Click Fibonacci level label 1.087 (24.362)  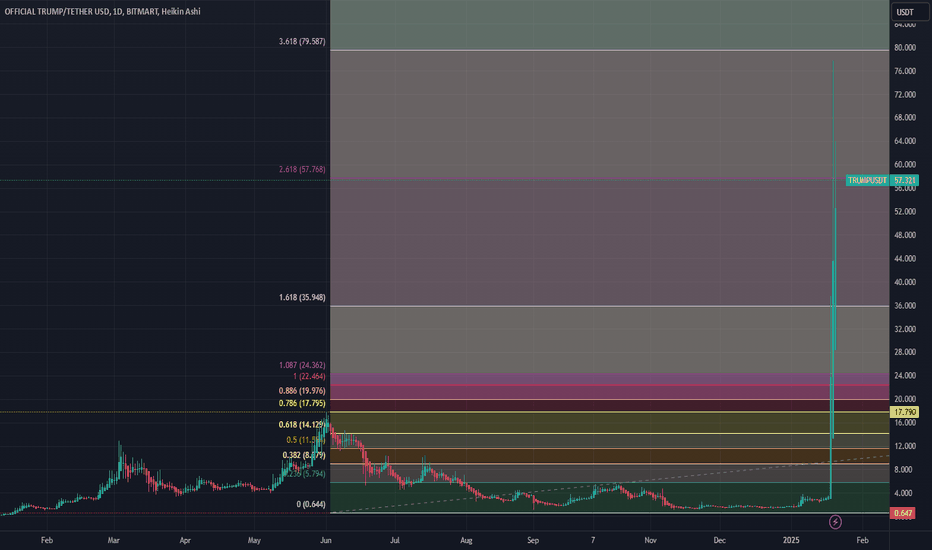[302, 365]
